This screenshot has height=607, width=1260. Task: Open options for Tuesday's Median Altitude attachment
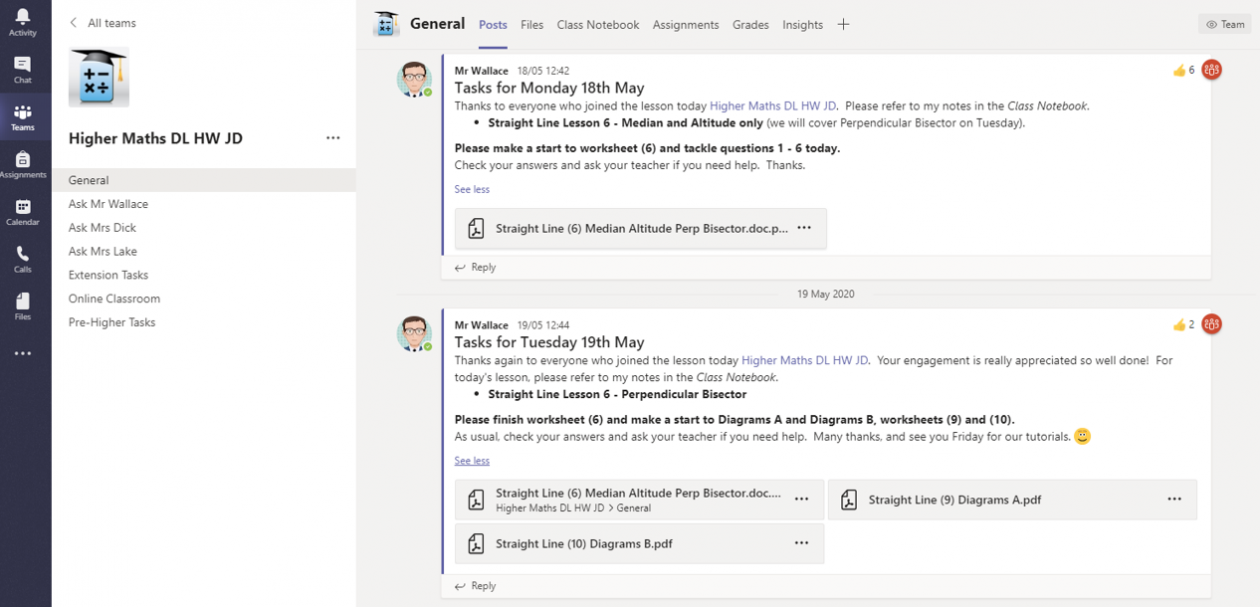point(801,499)
